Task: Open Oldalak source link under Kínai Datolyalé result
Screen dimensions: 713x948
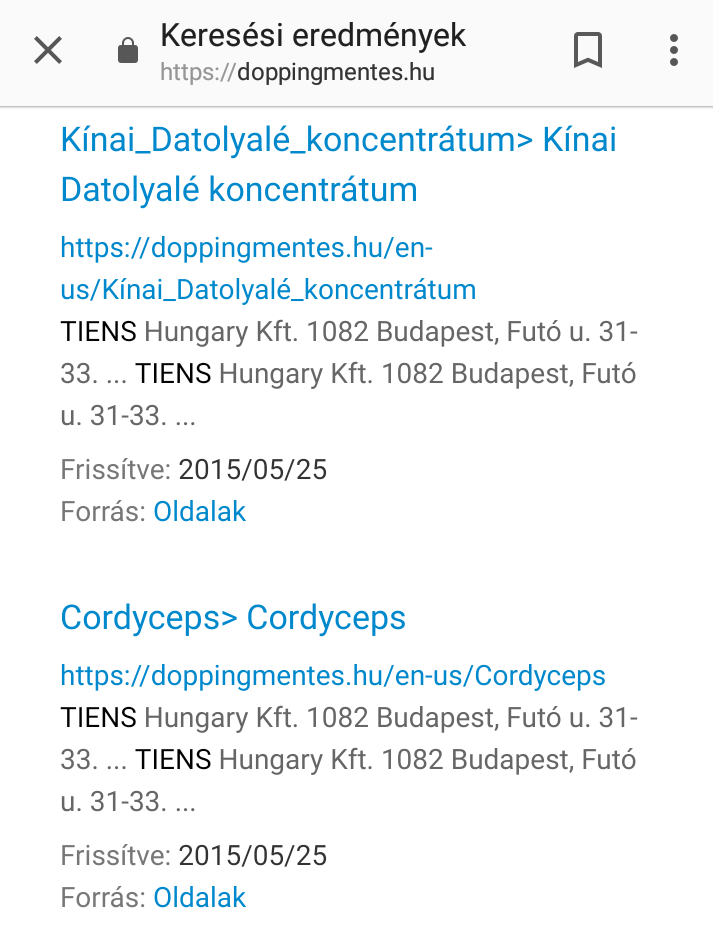Action: [200, 511]
